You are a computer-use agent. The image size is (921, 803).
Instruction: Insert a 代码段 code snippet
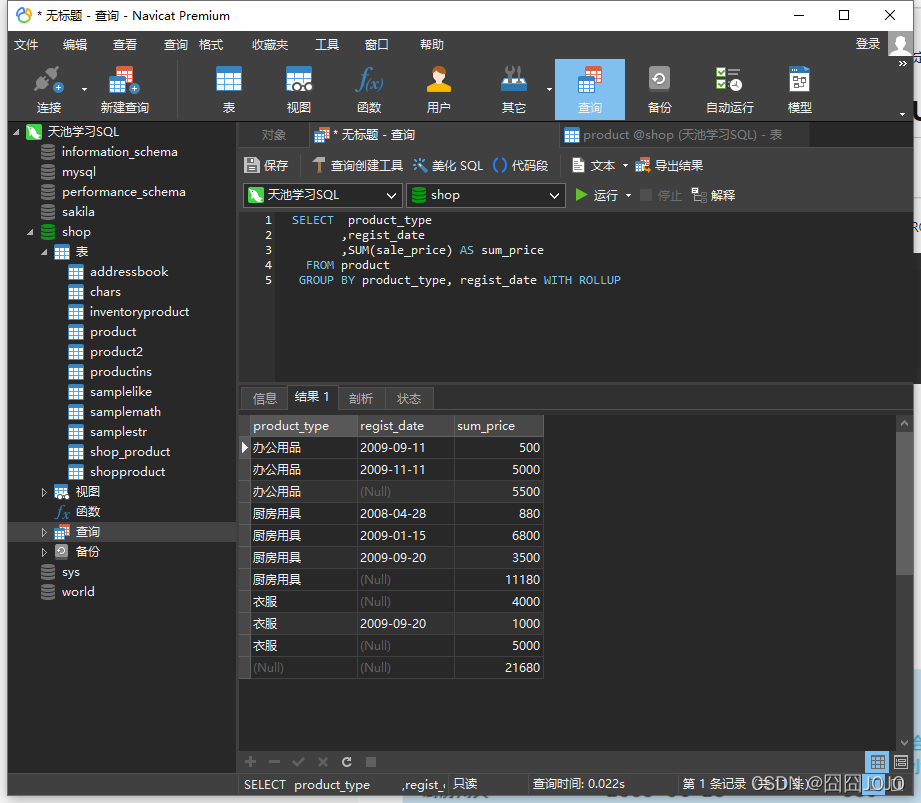520,166
